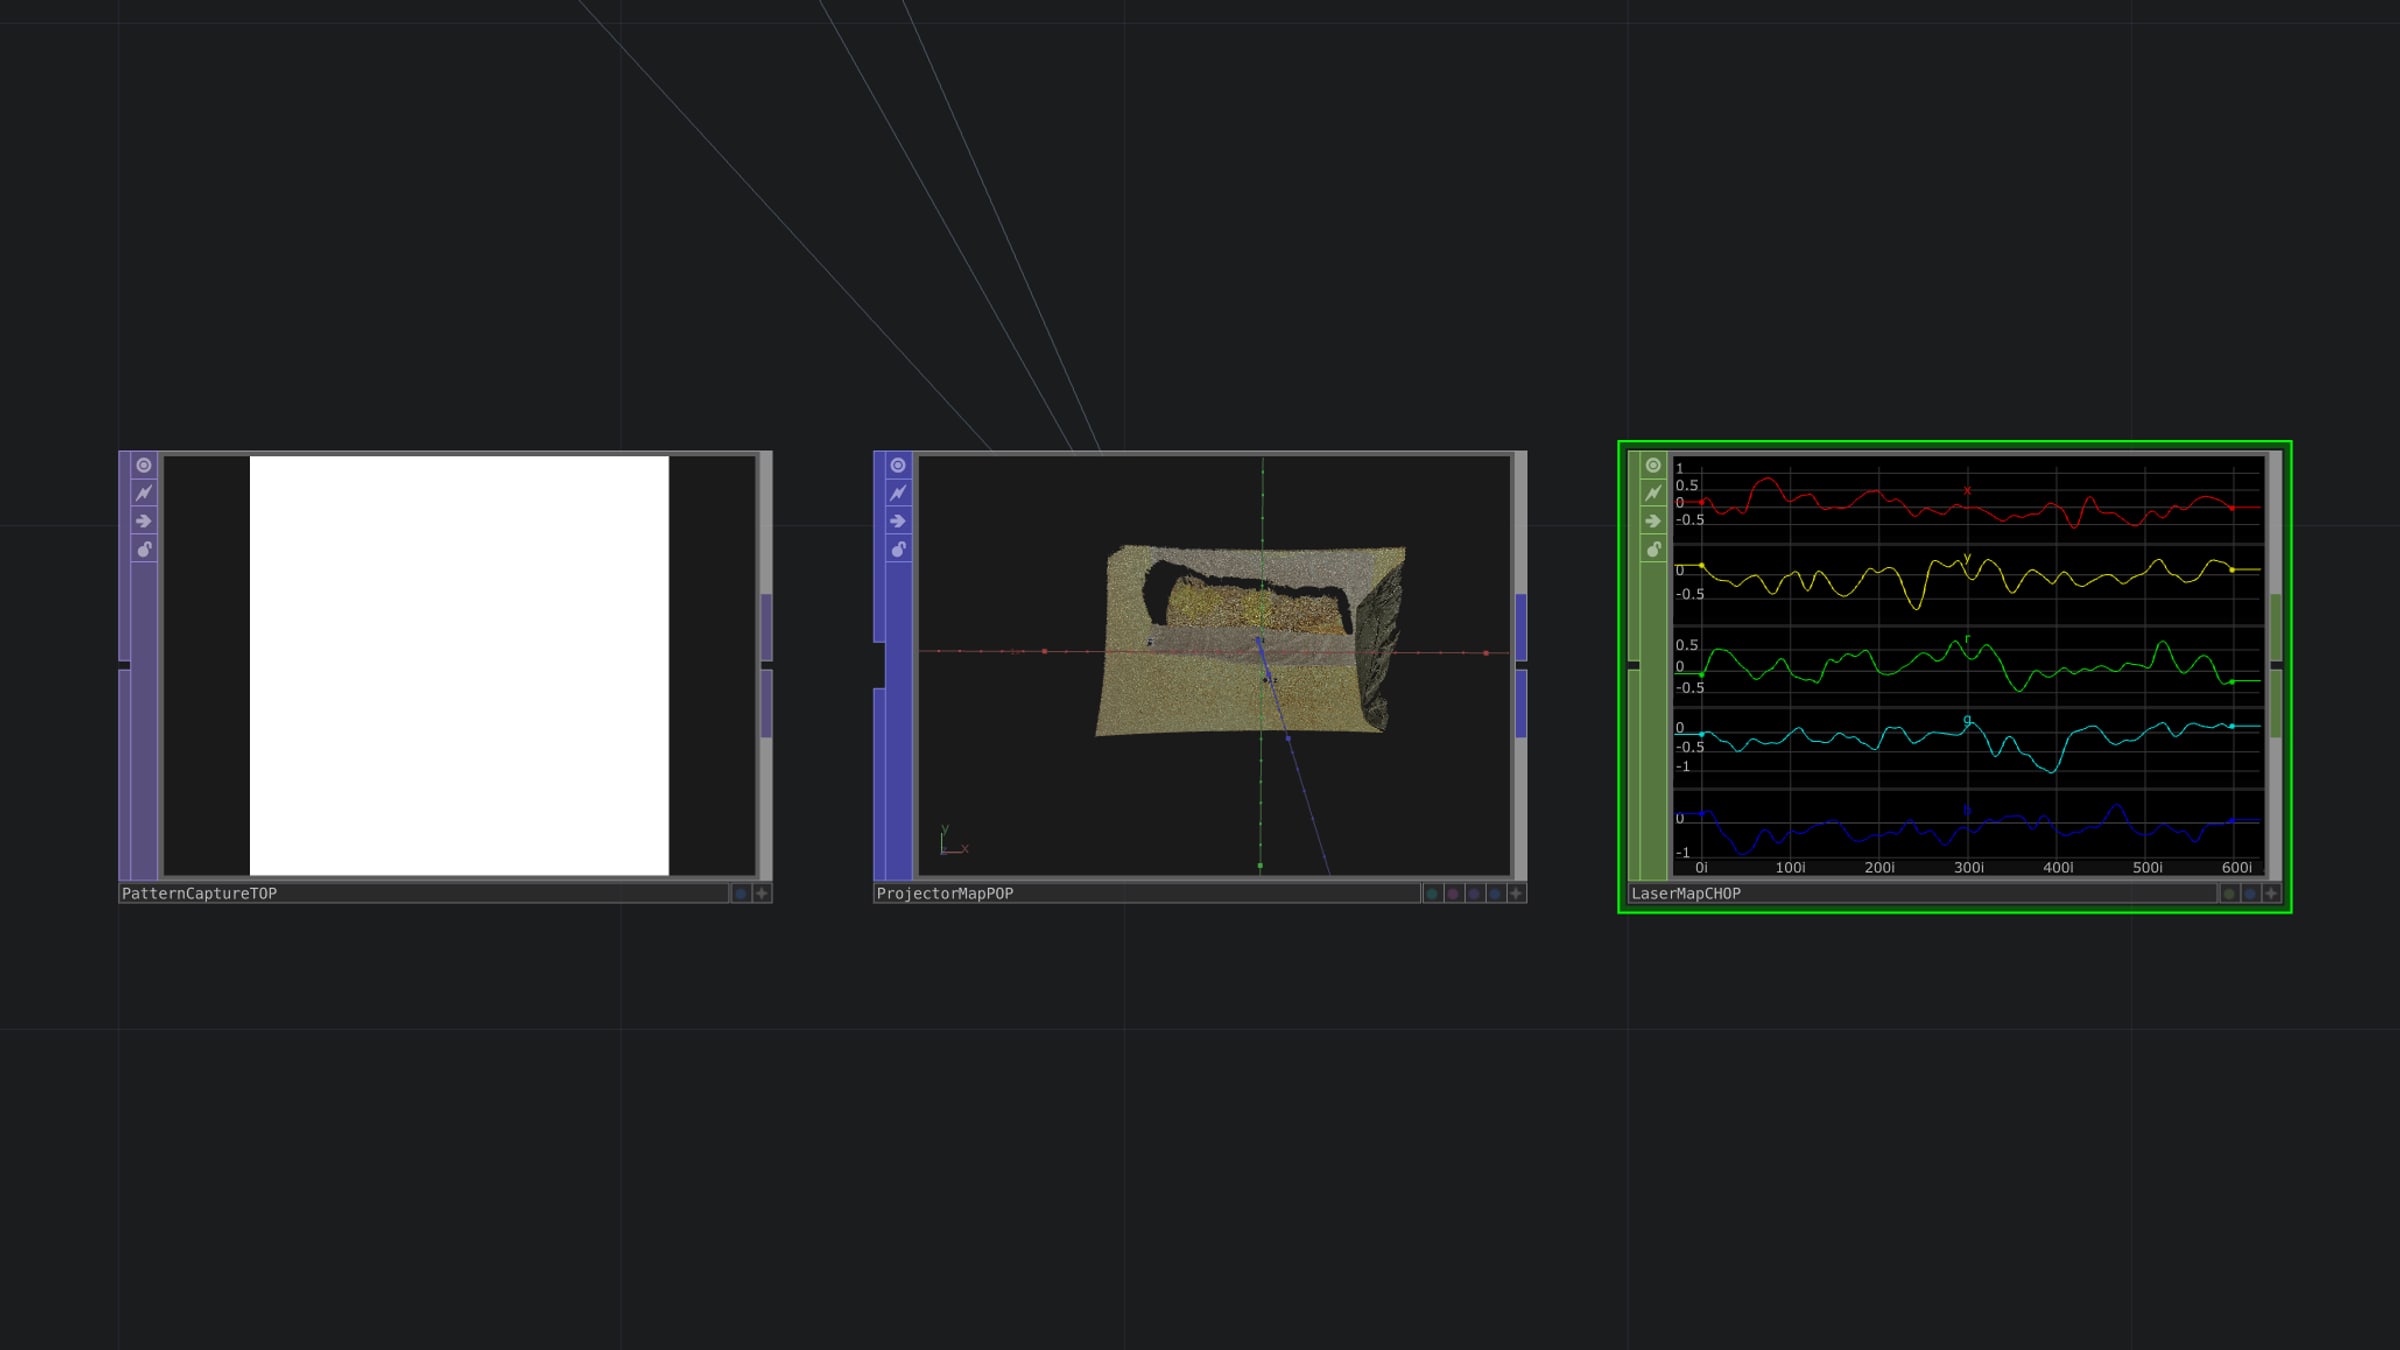Image resolution: width=2400 pixels, height=1350 pixels.
Task: Toggle Clone Immune flag on LaserMapCHOP
Action: 1653,493
